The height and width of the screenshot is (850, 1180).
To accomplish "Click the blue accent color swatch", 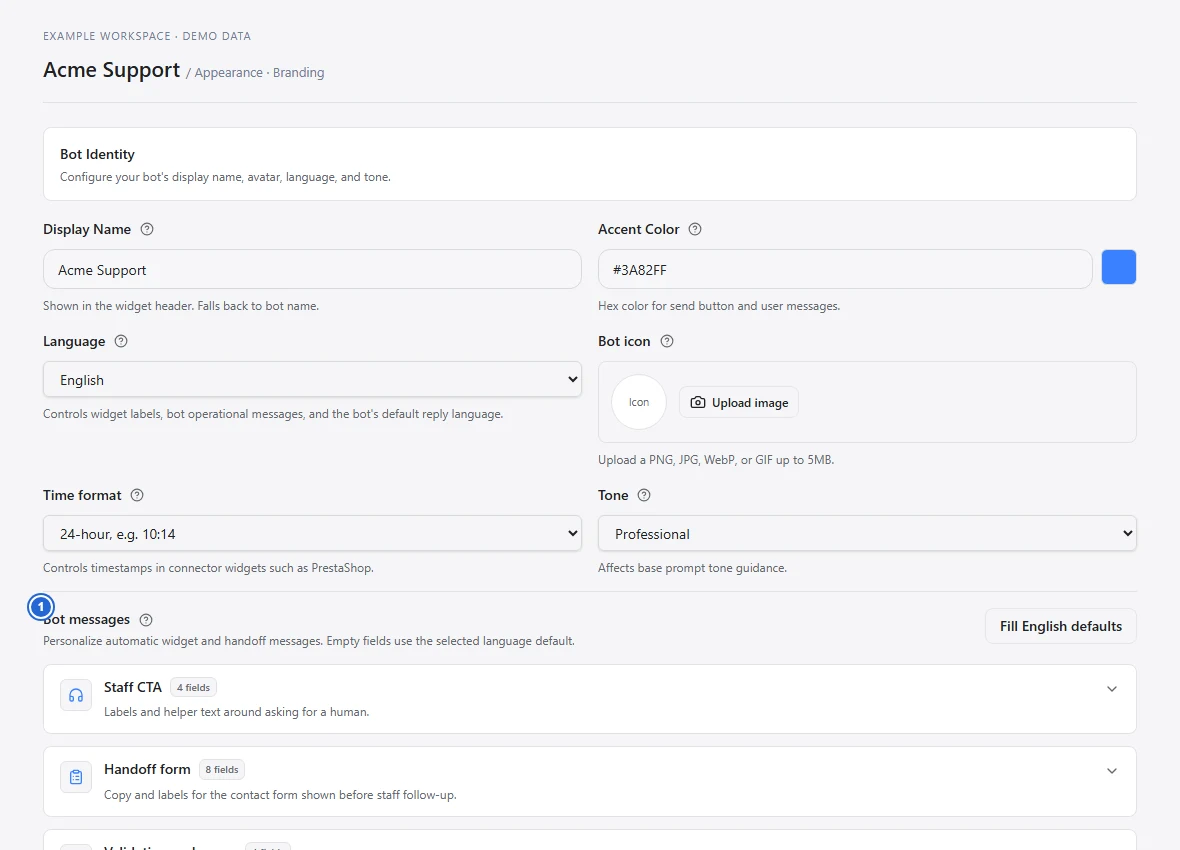I will 1119,267.
